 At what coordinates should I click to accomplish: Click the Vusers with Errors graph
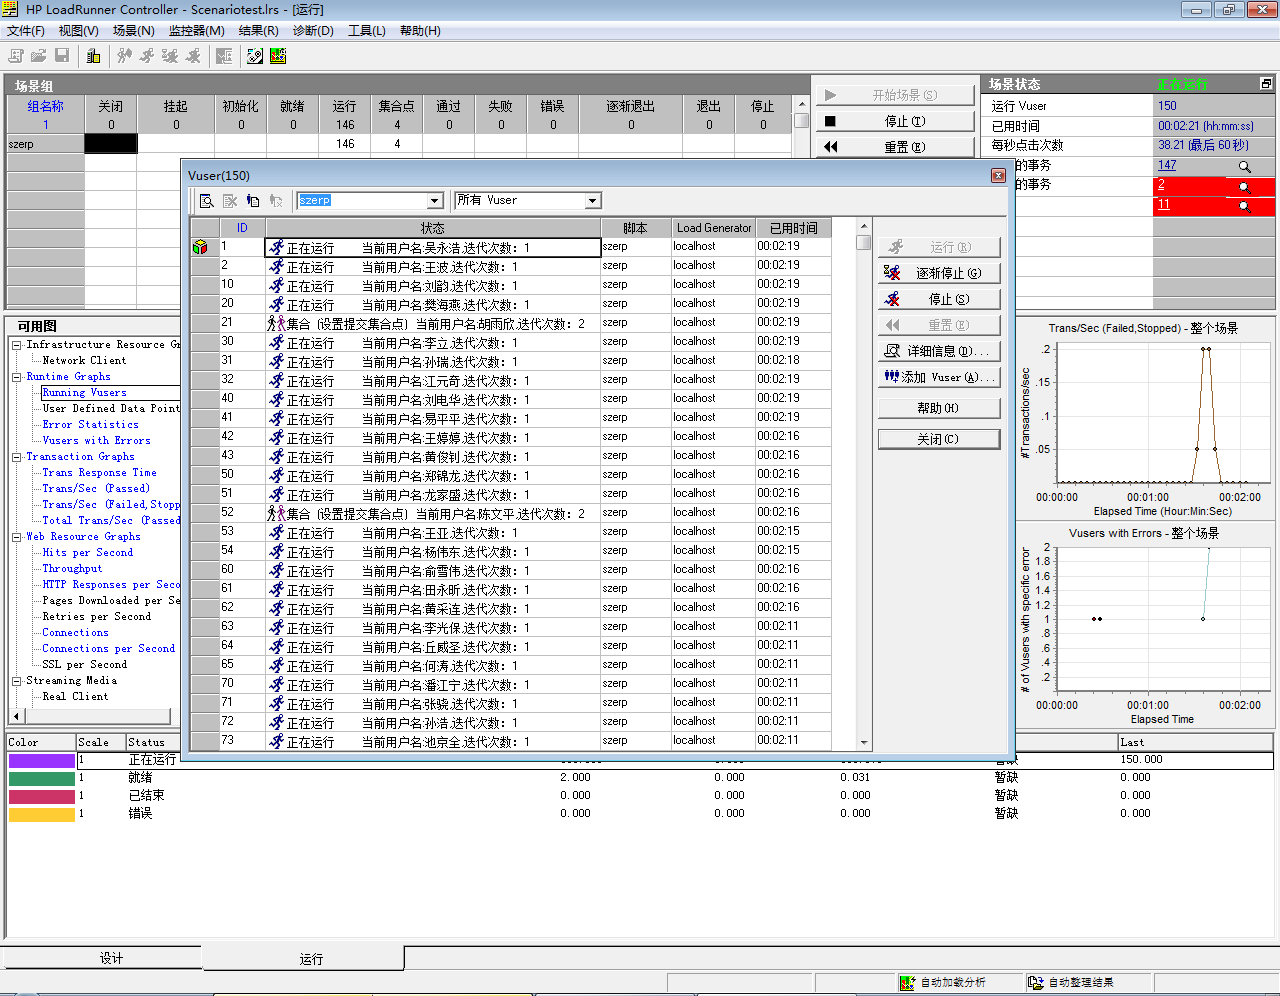(x=1145, y=627)
